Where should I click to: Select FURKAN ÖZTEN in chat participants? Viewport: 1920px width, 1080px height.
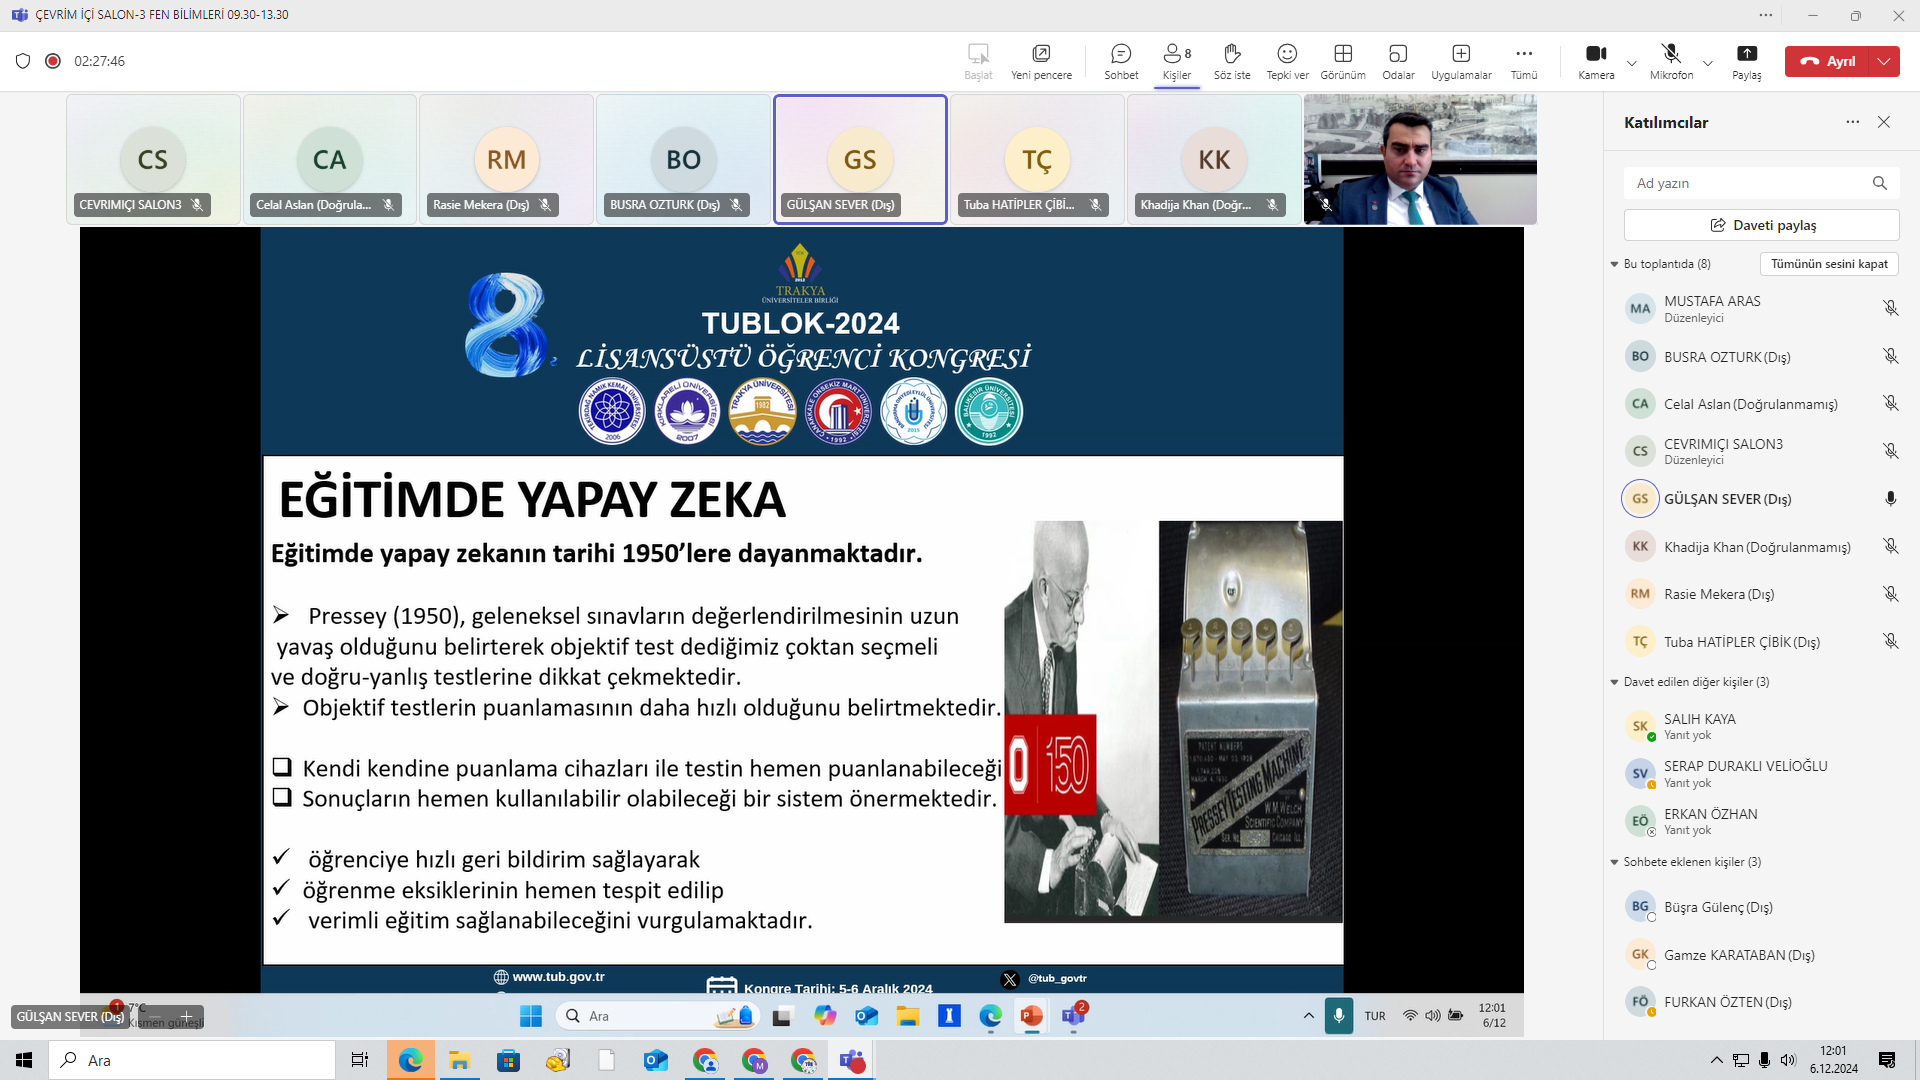[1760, 1002]
